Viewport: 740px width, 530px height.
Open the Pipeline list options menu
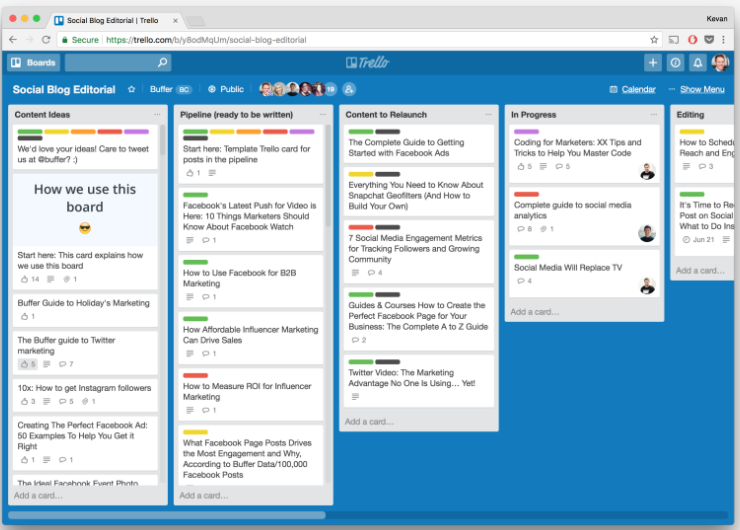click(x=323, y=115)
